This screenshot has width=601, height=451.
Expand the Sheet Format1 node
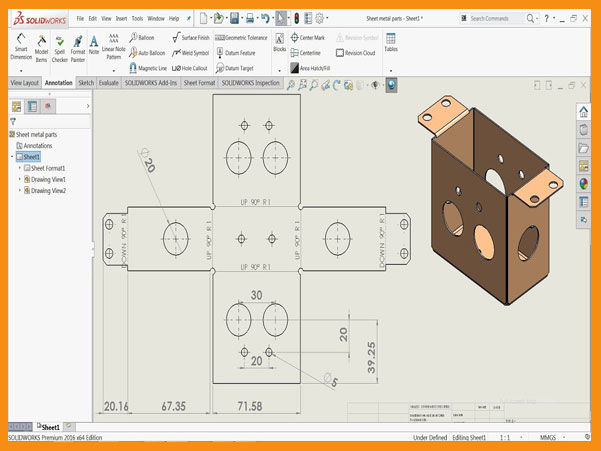tap(20, 168)
